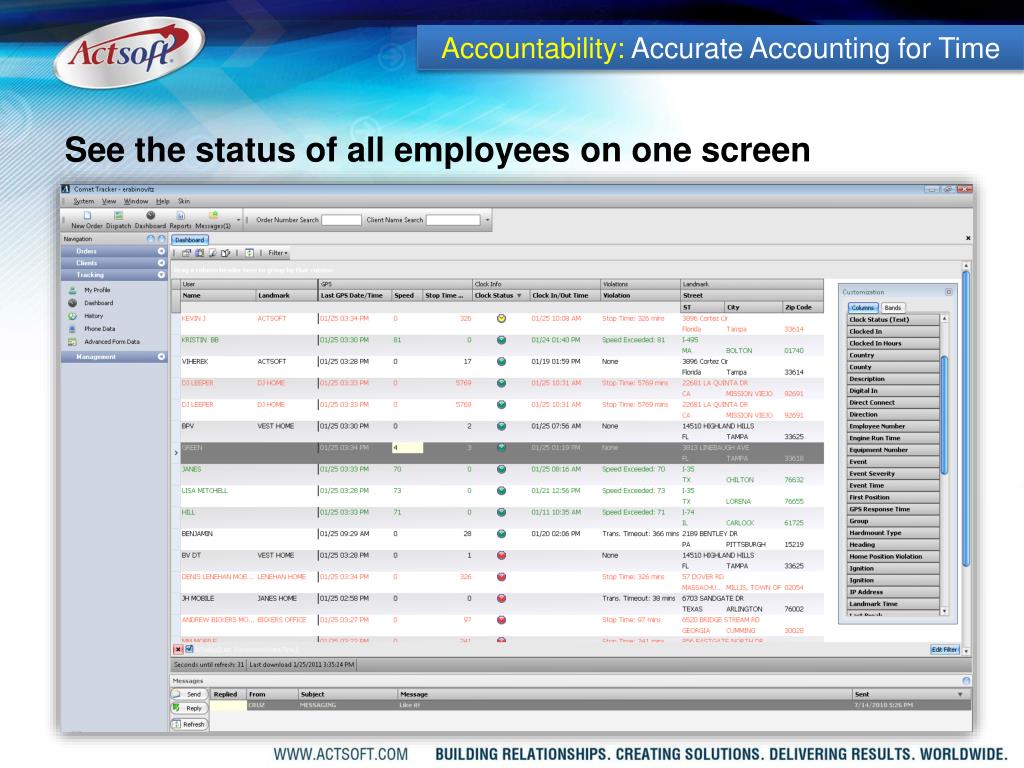This screenshot has height=768, width=1024.
Task: Click the first grid toolbar icon beside Filter
Action: tap(186, 253)
